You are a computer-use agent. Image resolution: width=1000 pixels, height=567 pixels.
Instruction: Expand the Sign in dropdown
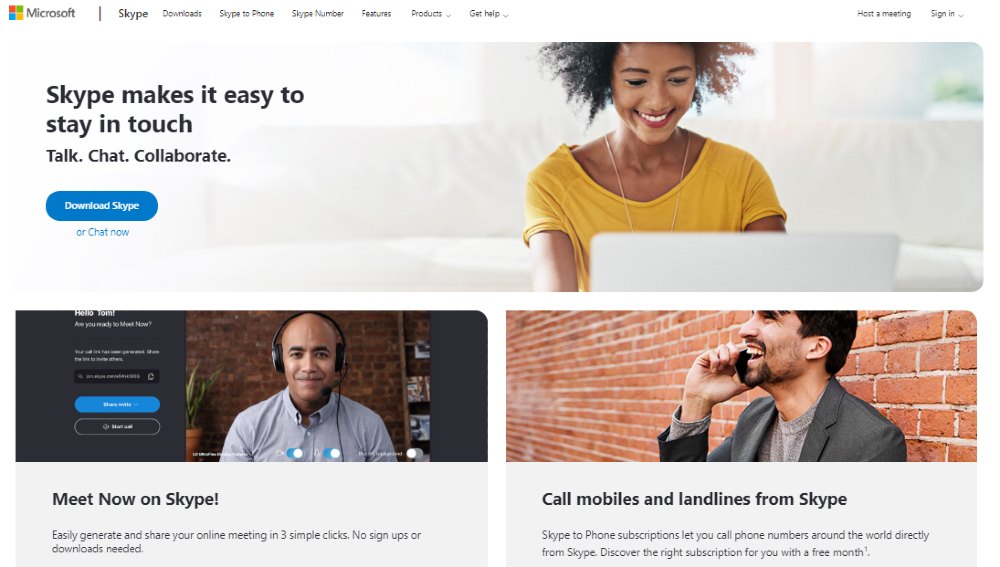(946, 13)
